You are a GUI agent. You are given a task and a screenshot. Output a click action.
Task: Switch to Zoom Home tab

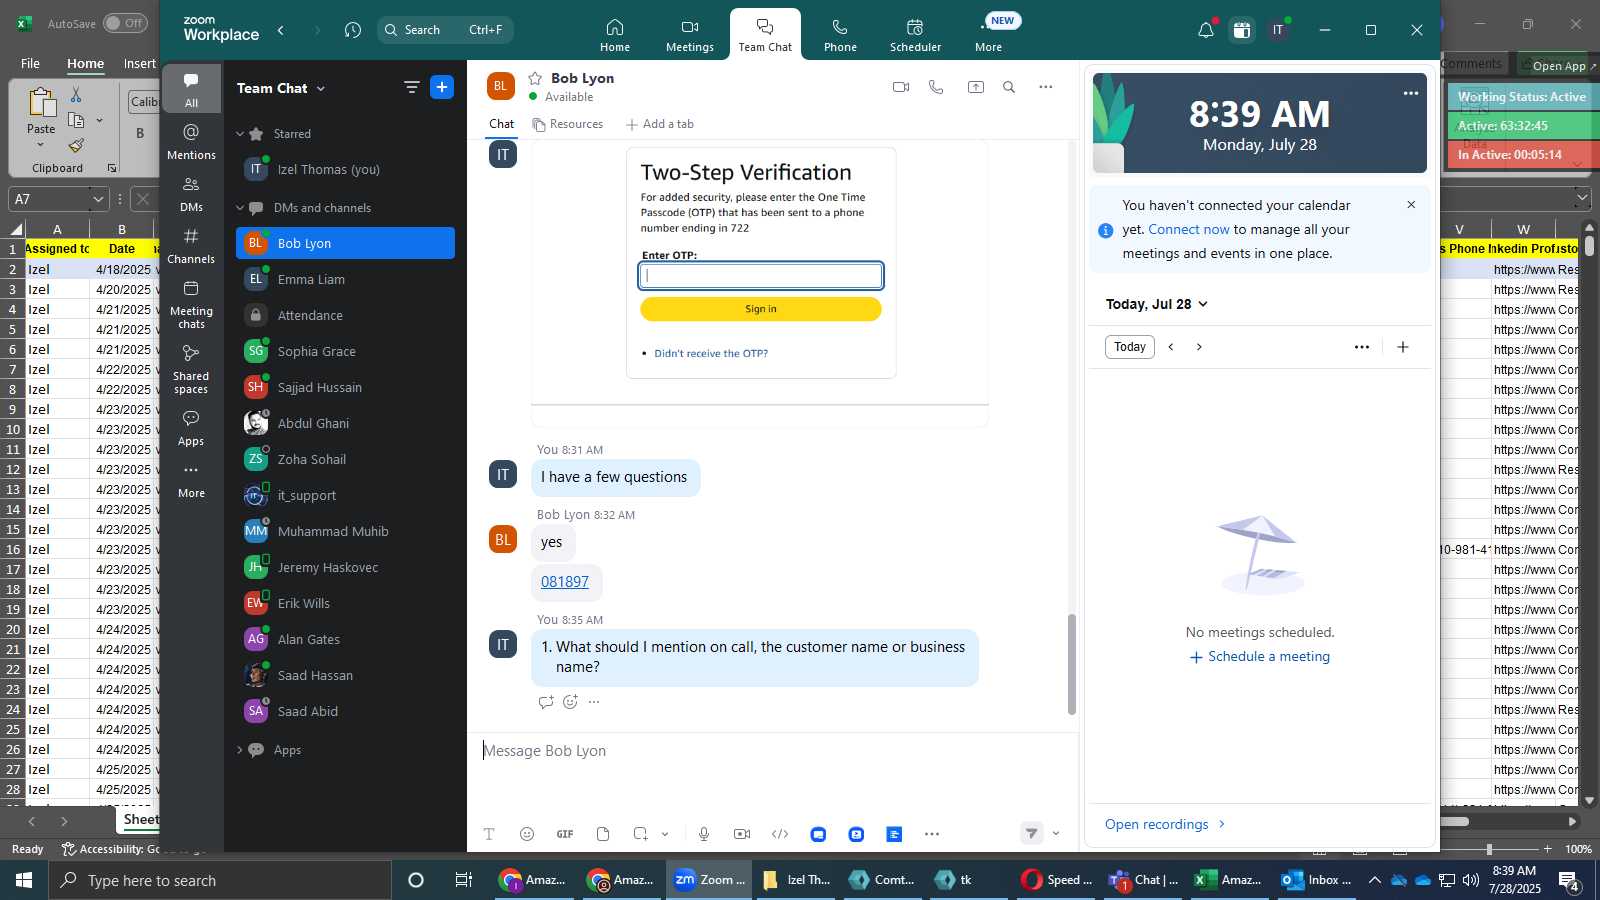pos(615,34)
